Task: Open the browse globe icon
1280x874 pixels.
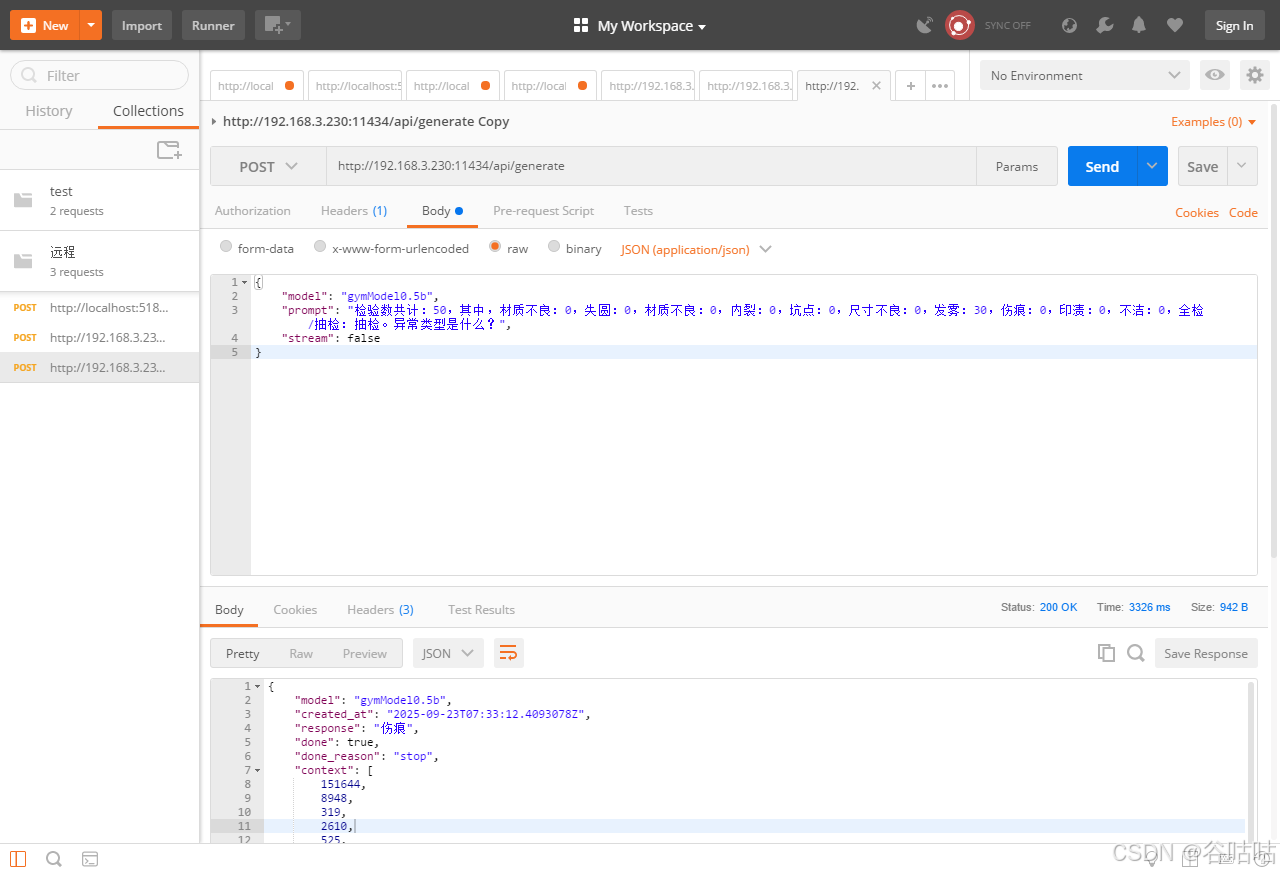Action: (1069, 26)
